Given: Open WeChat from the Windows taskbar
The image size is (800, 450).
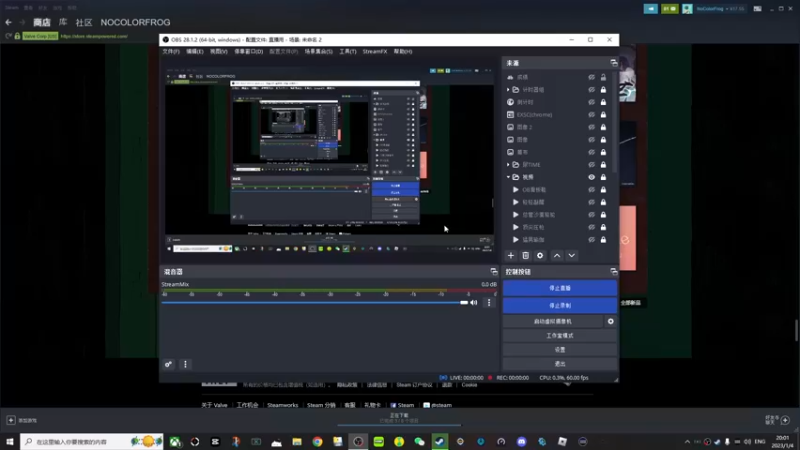Looking at the screenshot, I should [x=419, y=442].
